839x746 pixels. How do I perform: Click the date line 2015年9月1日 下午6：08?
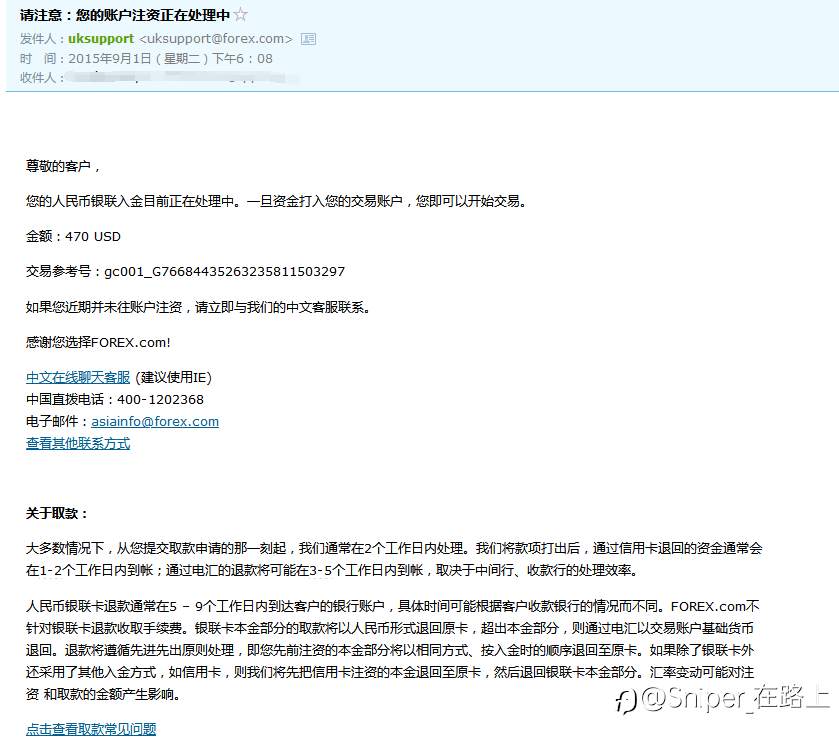click(170, 58)
